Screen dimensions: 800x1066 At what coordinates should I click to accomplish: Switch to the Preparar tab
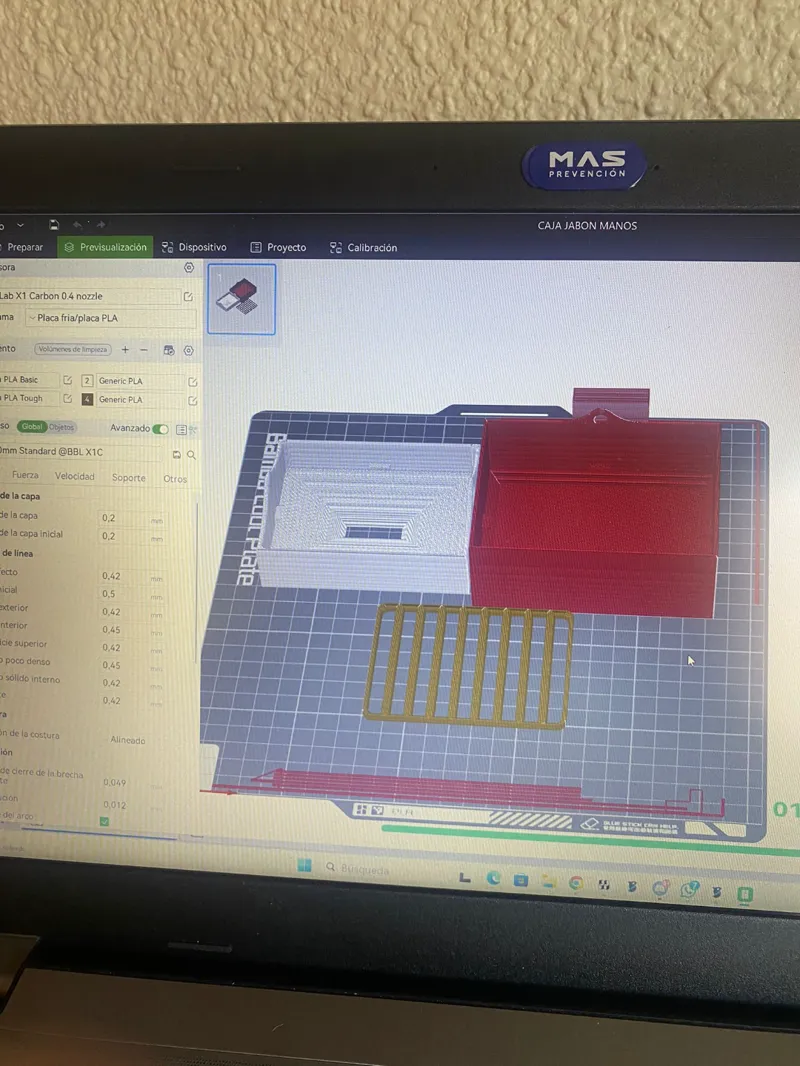24,247
